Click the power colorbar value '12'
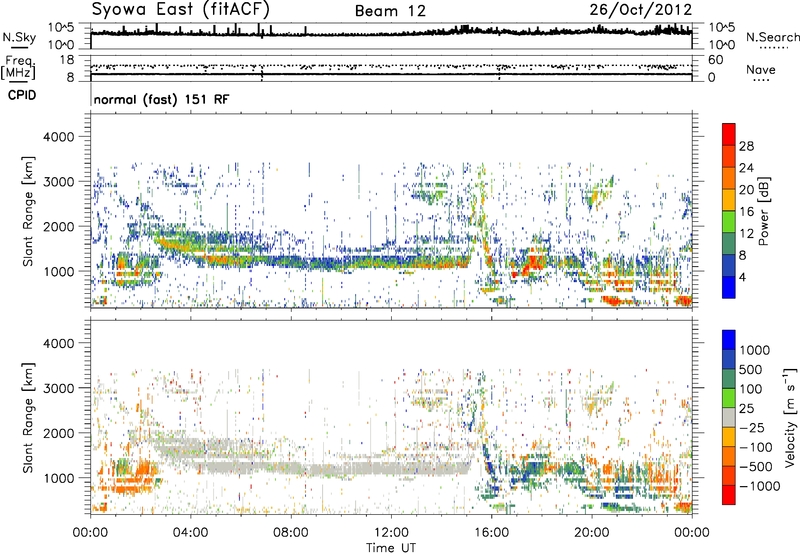 (x=746, y=234)
